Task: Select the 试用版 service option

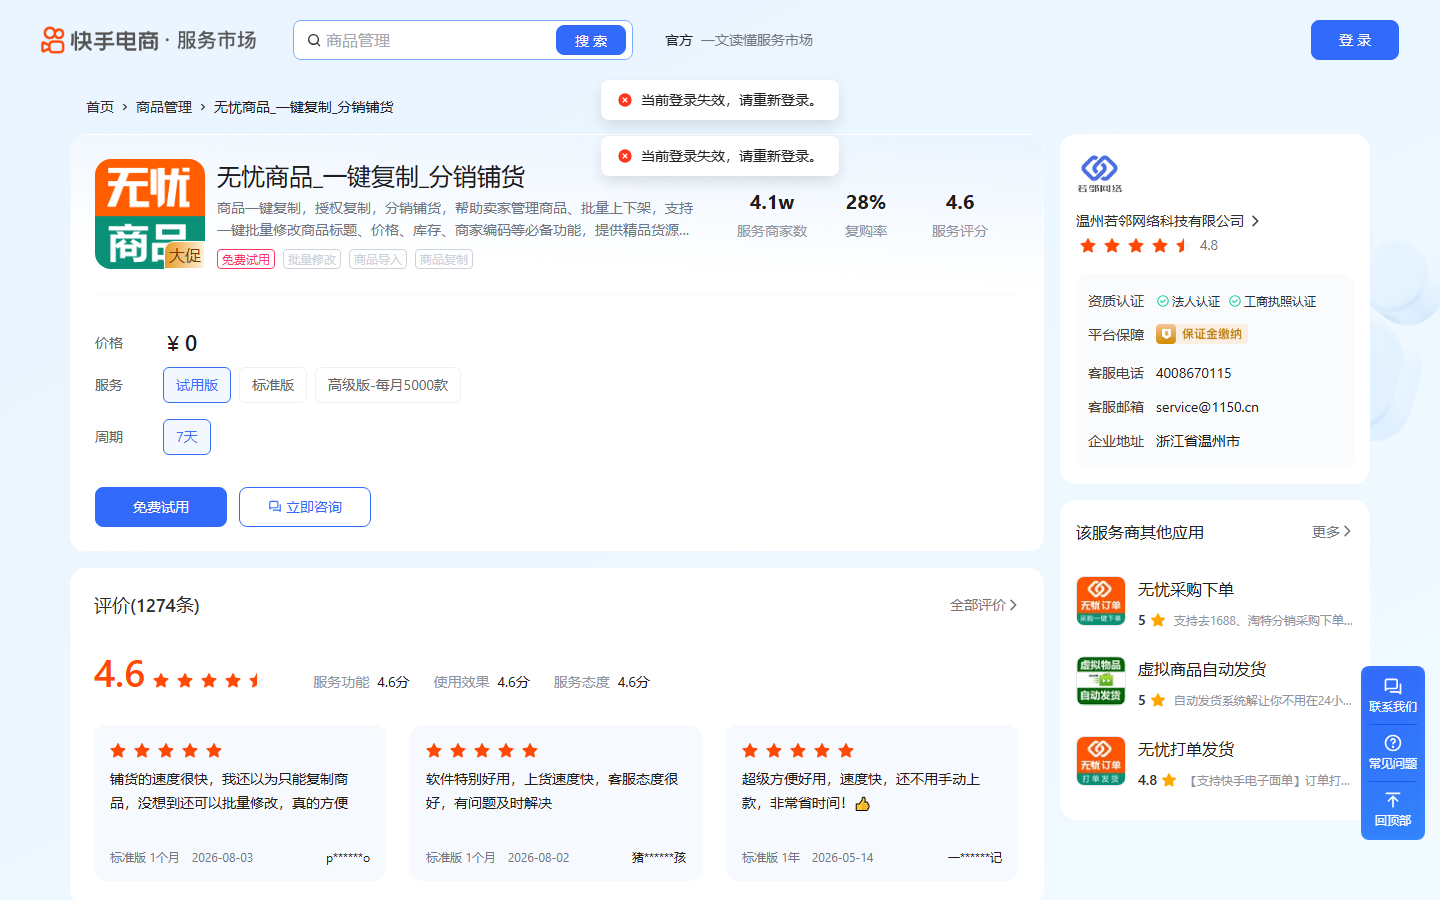Action: click(197, 385)
